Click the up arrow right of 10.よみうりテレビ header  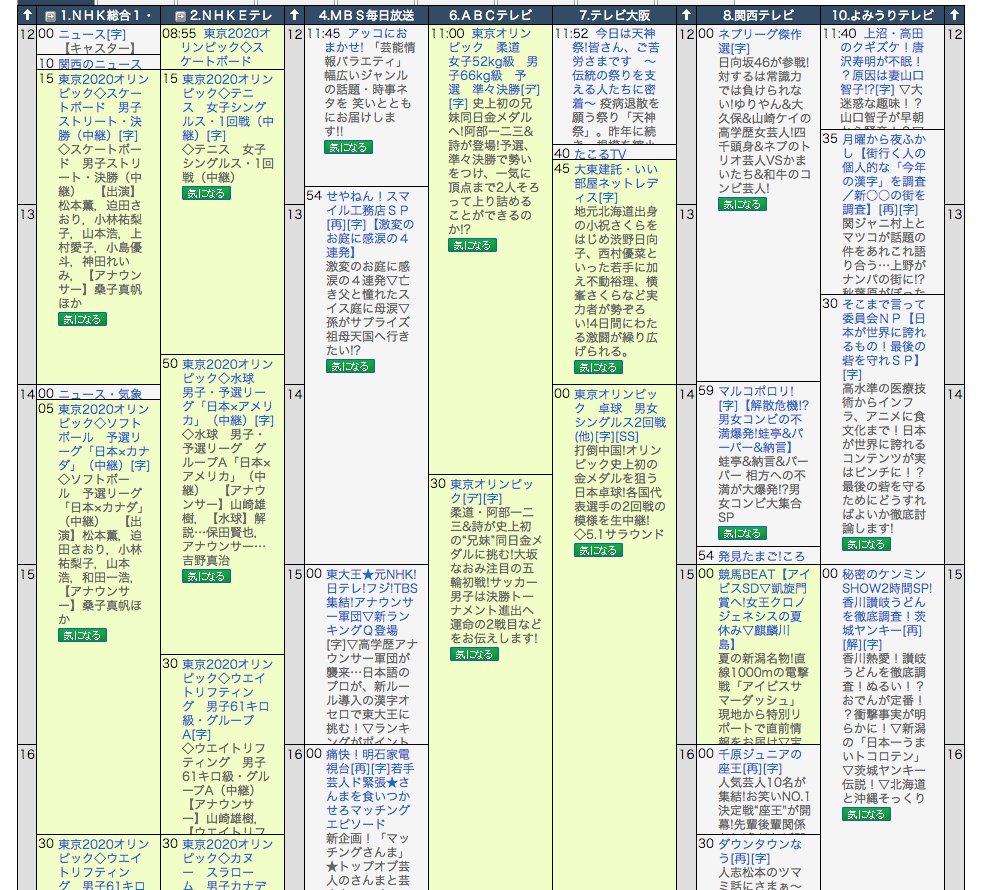954,15
